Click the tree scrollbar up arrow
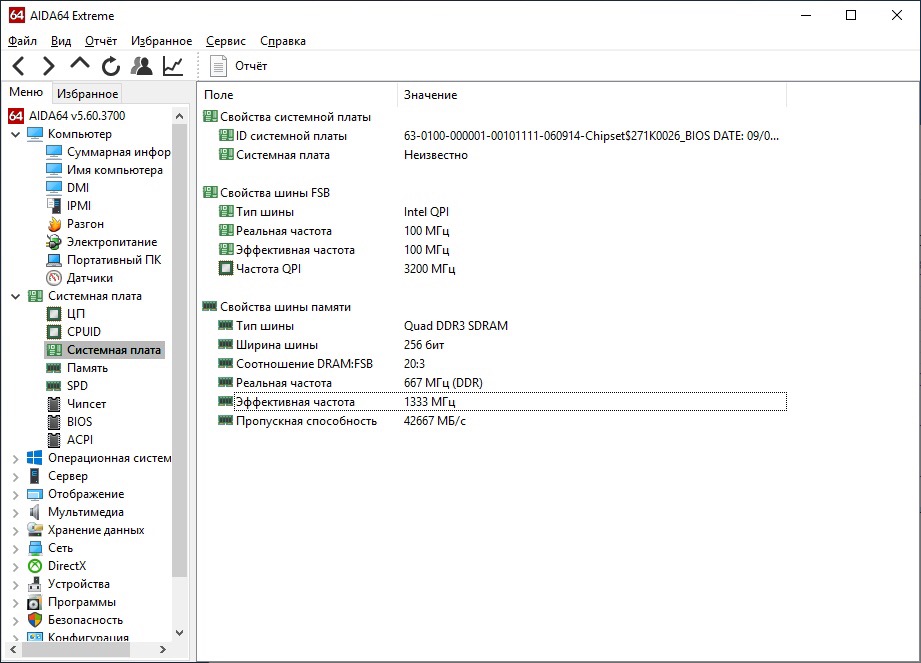 click(180, 116)
